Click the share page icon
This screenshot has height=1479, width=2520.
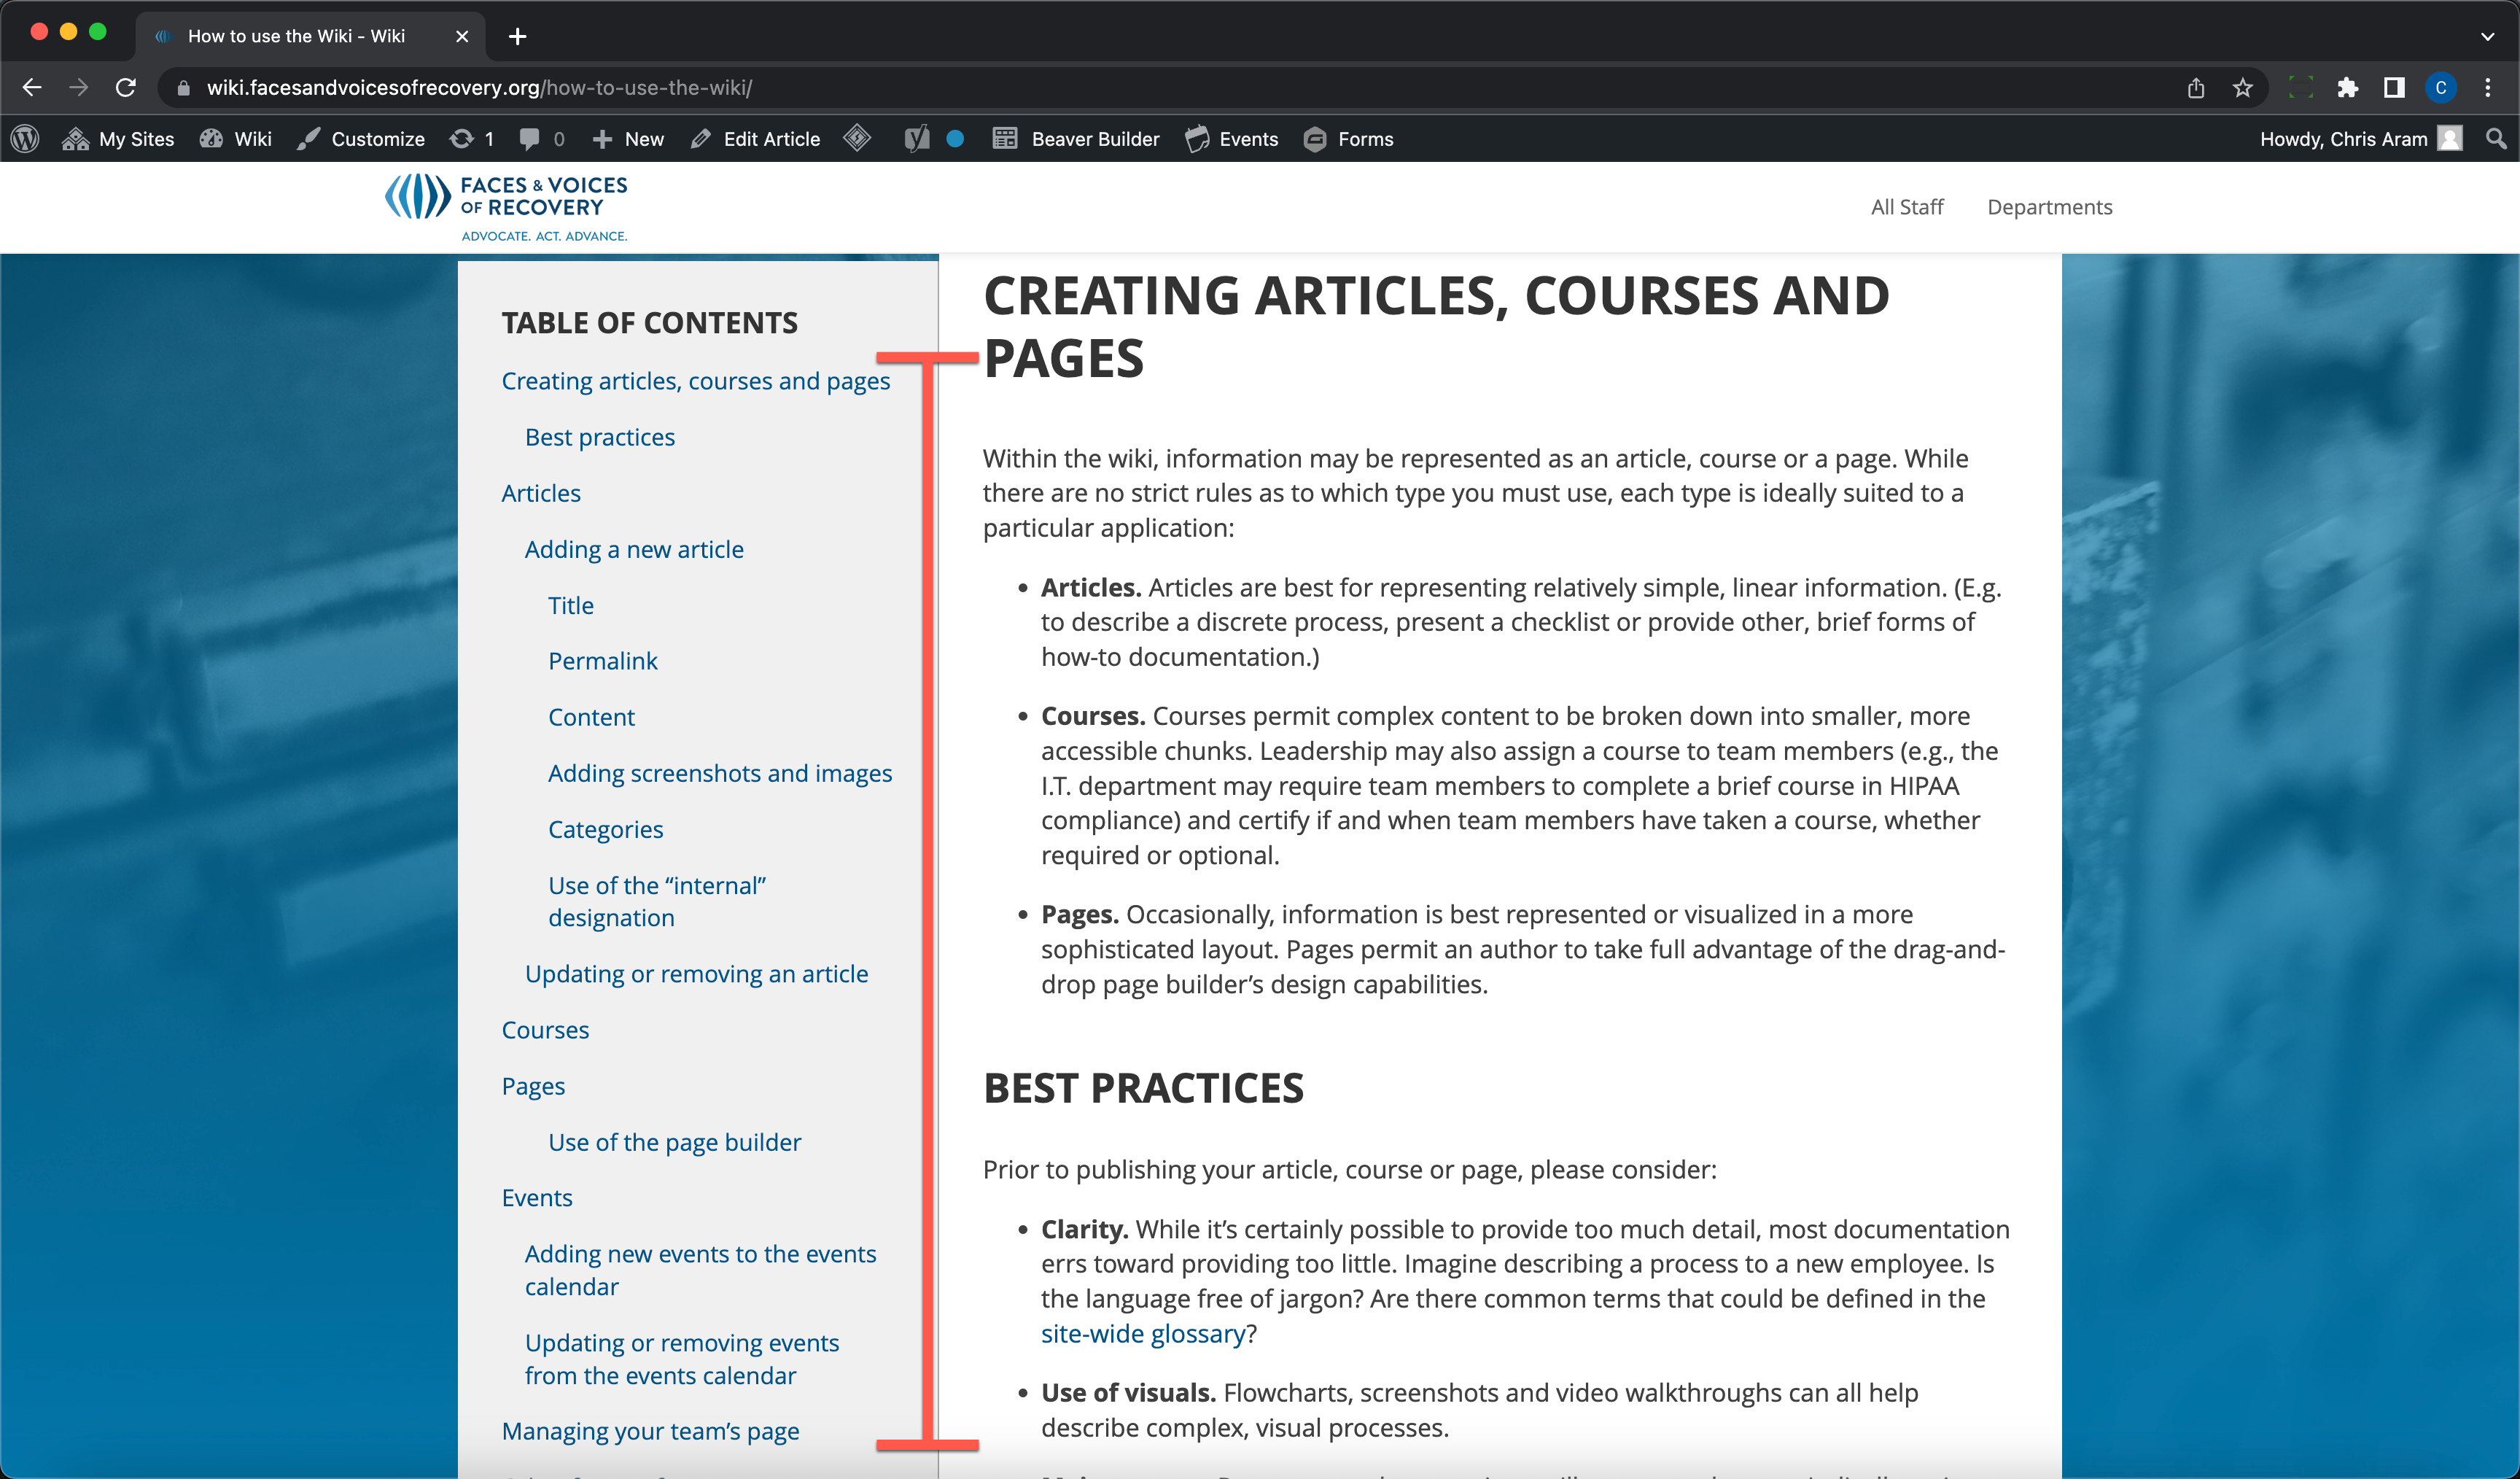[2196, 88]
